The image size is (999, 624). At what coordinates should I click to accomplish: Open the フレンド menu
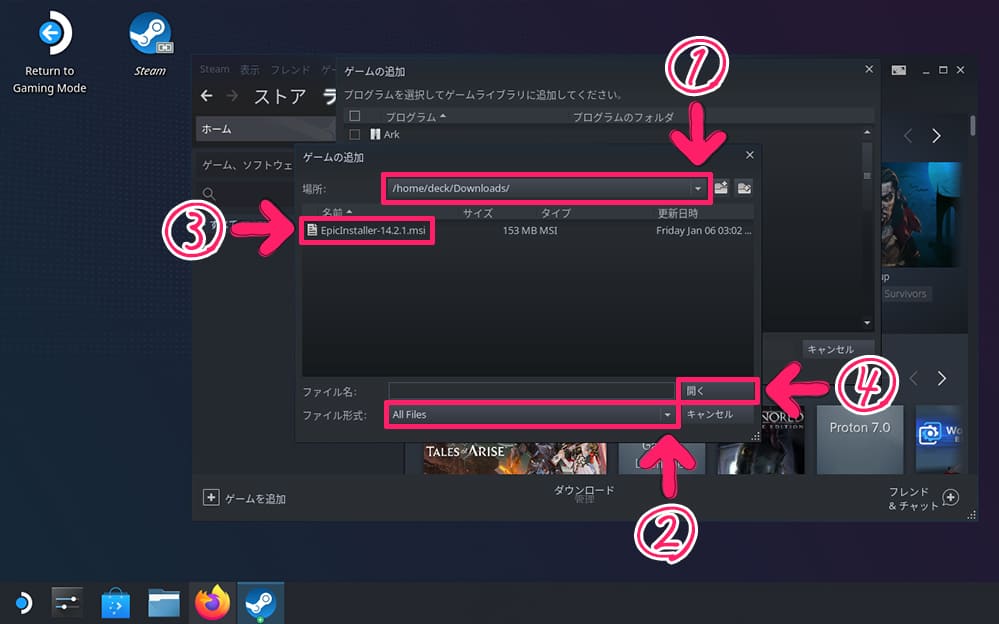(x=291, y=69)
